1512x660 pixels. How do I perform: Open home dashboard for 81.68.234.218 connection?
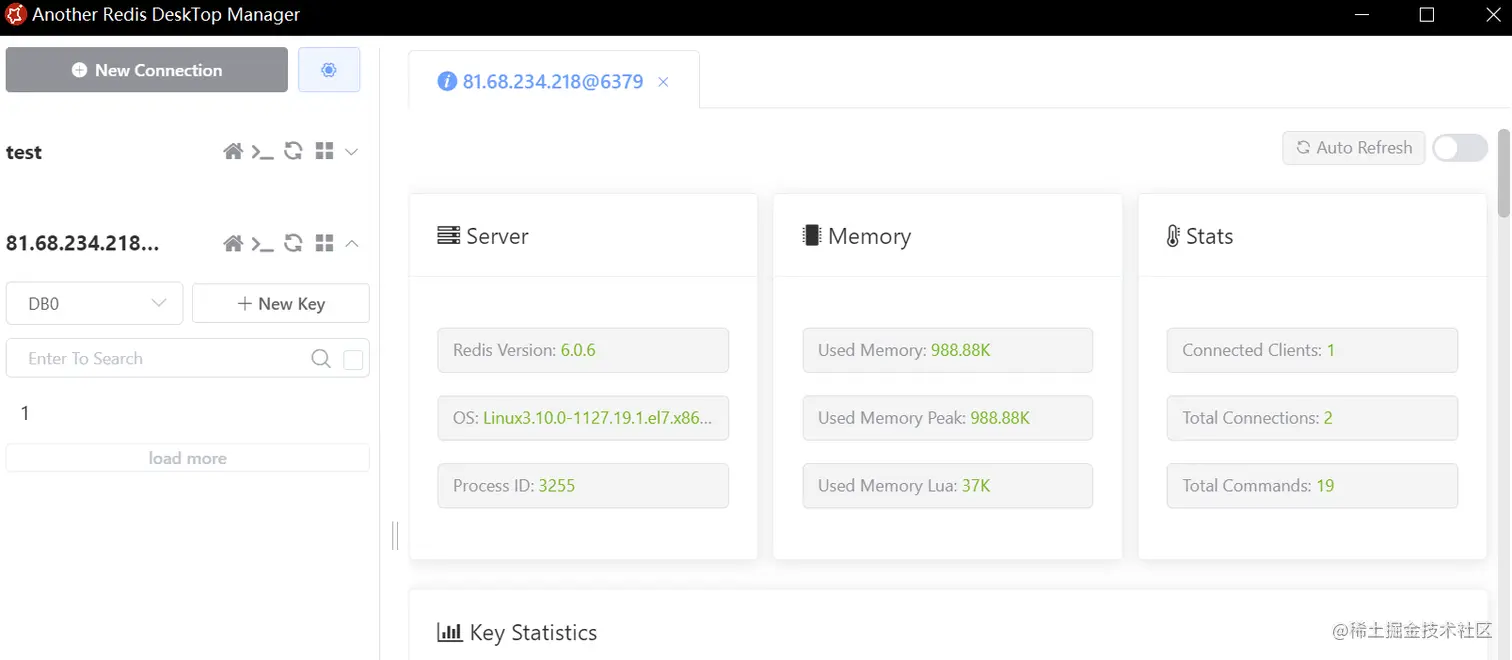click(x=233, y=244)
